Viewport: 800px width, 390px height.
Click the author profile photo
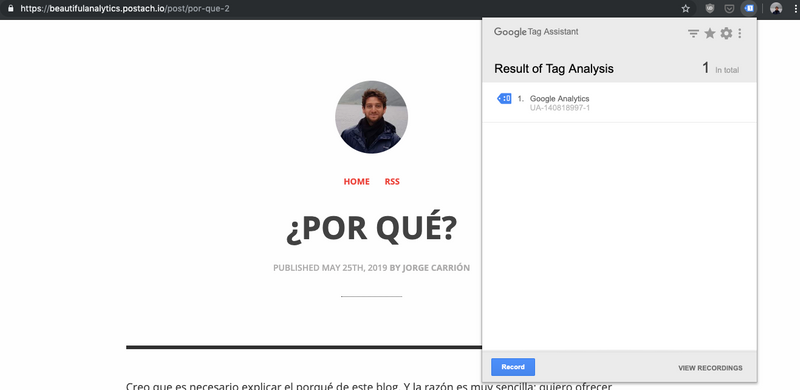[371, 117]
